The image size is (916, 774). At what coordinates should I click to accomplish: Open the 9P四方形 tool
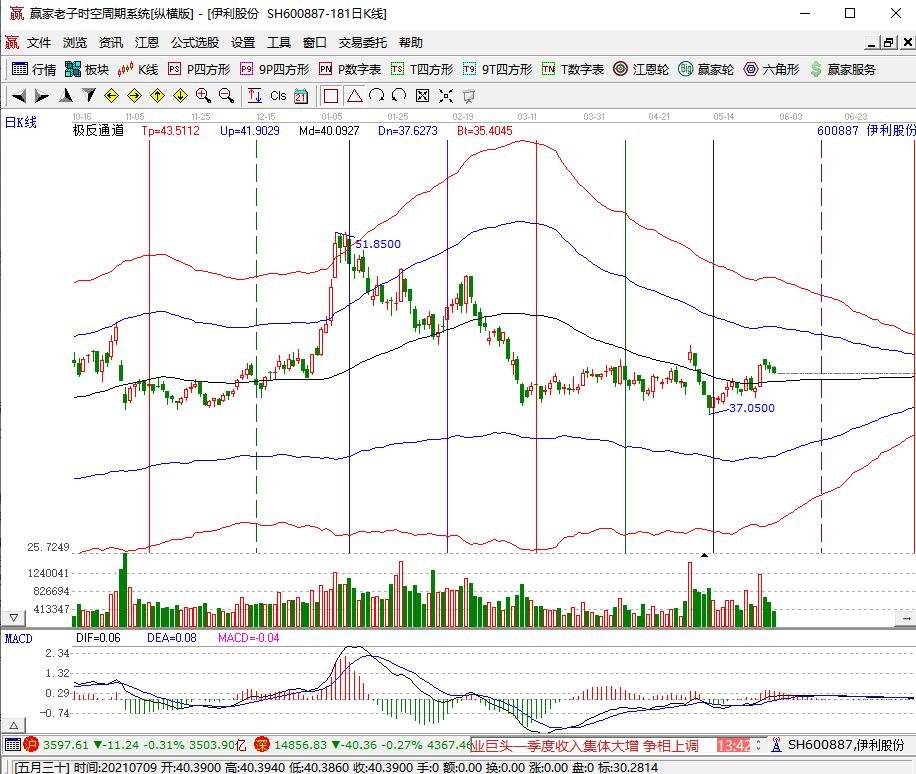pyautogui.click(x=275, y=70)
